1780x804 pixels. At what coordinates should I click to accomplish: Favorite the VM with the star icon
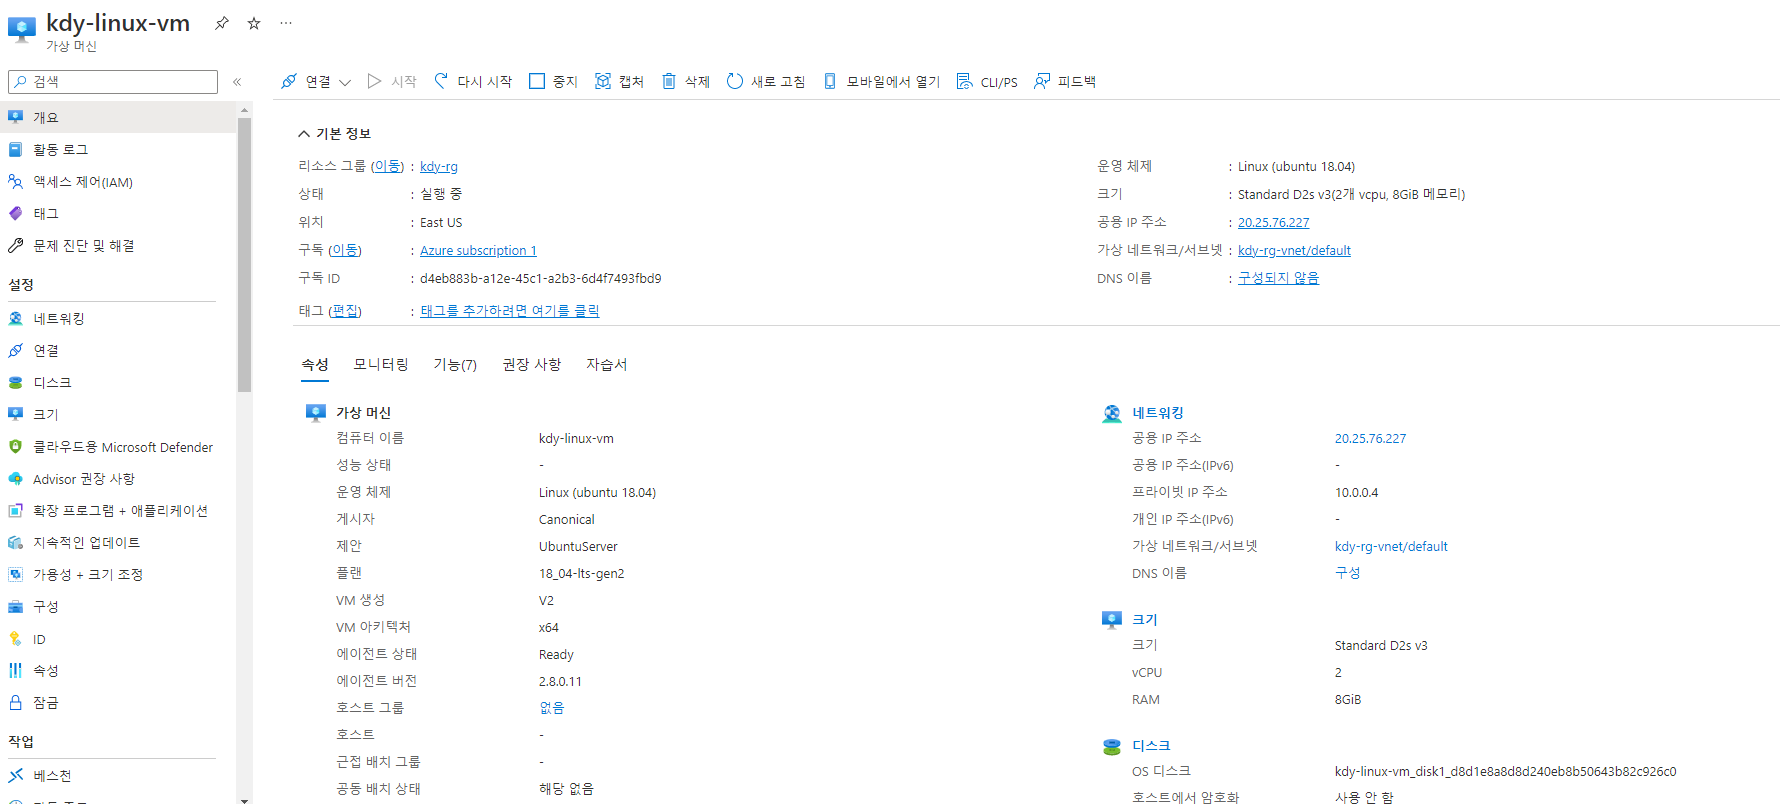click(254, 23)
